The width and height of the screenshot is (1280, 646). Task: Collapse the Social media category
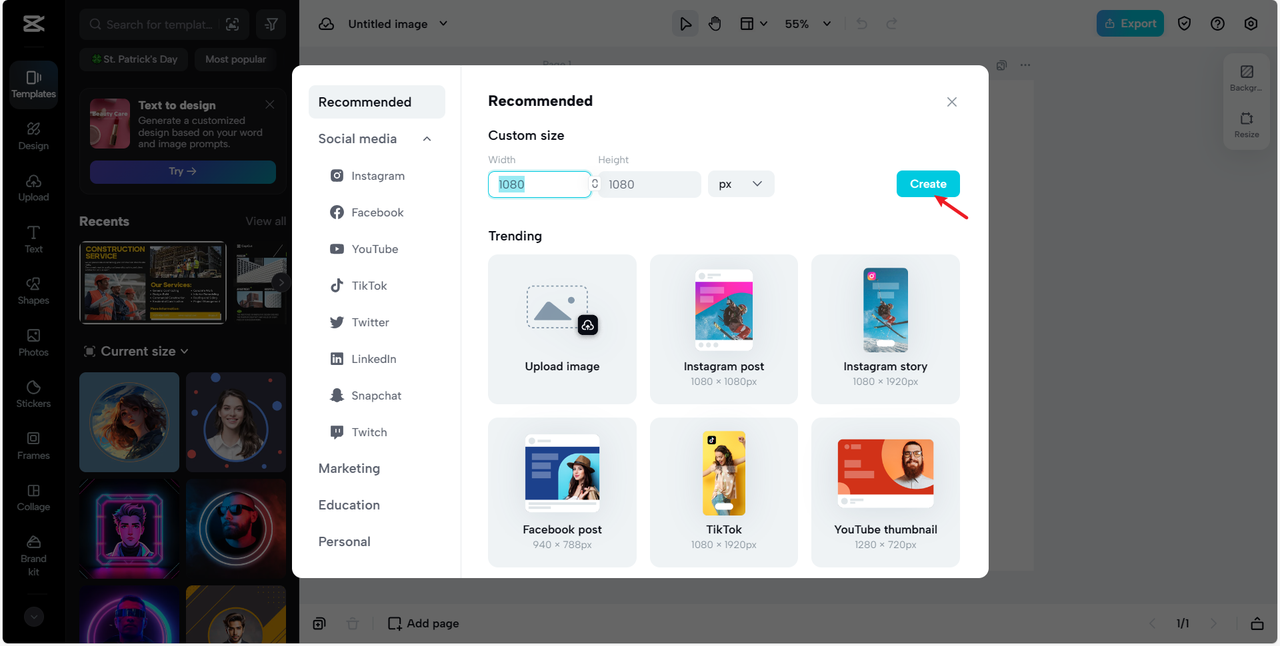427,139
